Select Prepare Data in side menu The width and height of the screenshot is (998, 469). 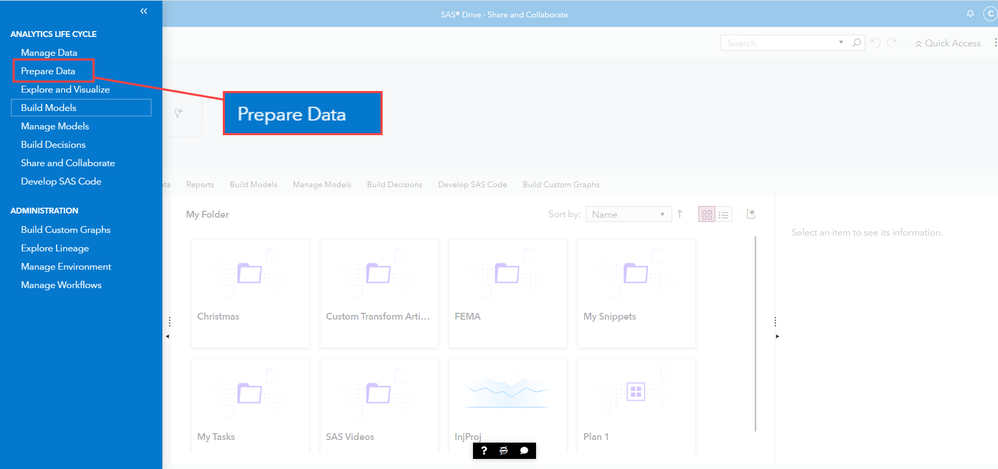tap(48, 71)
